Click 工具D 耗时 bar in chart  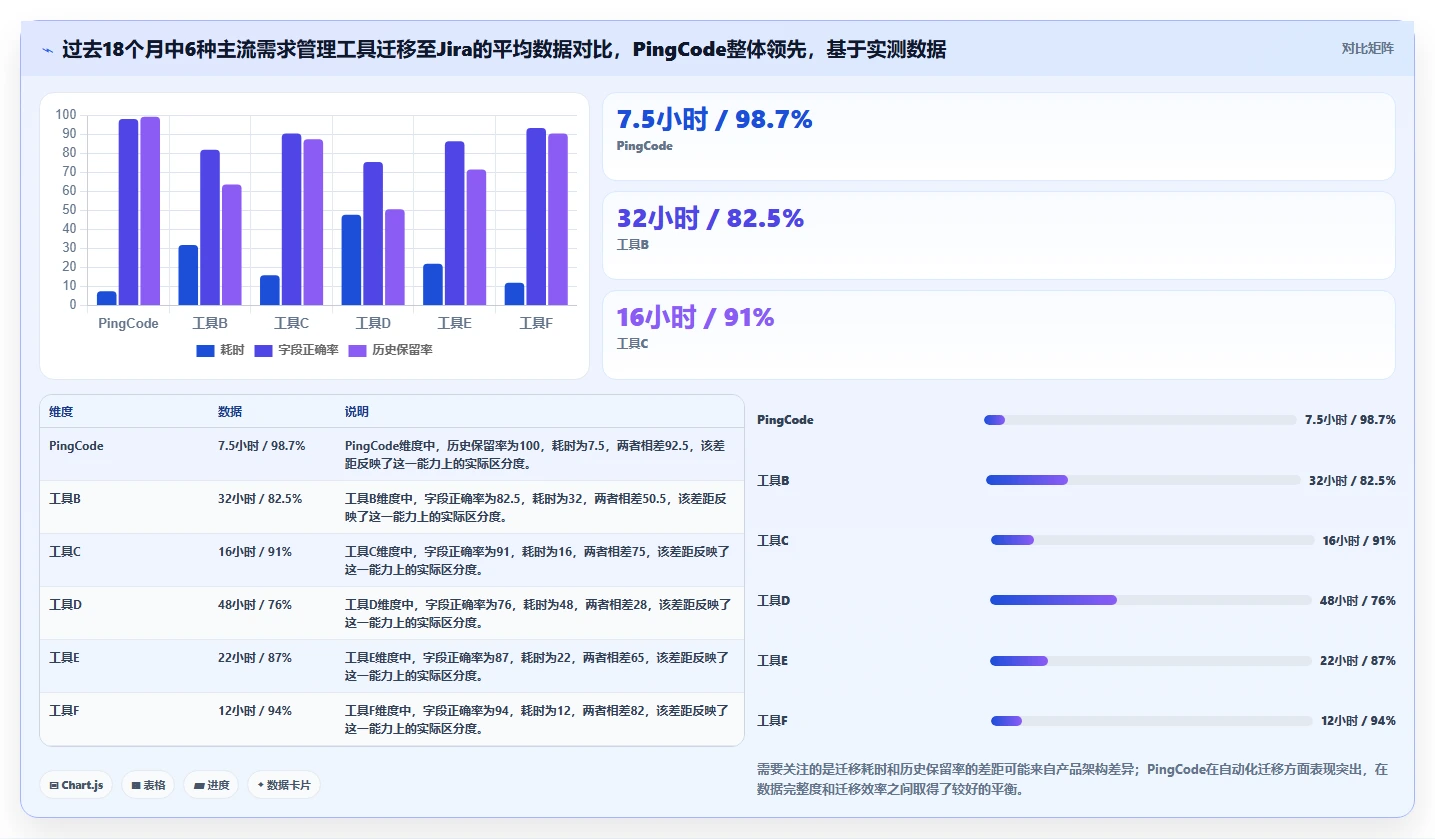(351, 260)
